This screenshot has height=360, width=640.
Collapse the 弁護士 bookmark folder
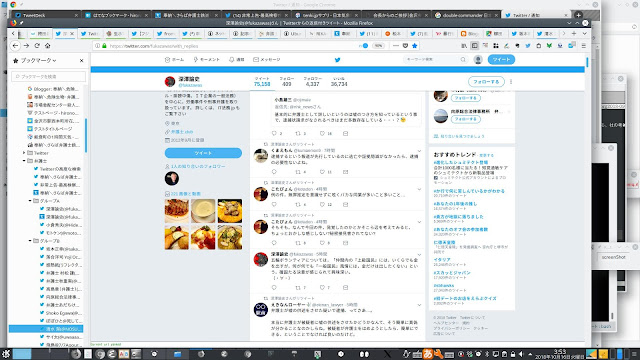(x=24, y=161)
